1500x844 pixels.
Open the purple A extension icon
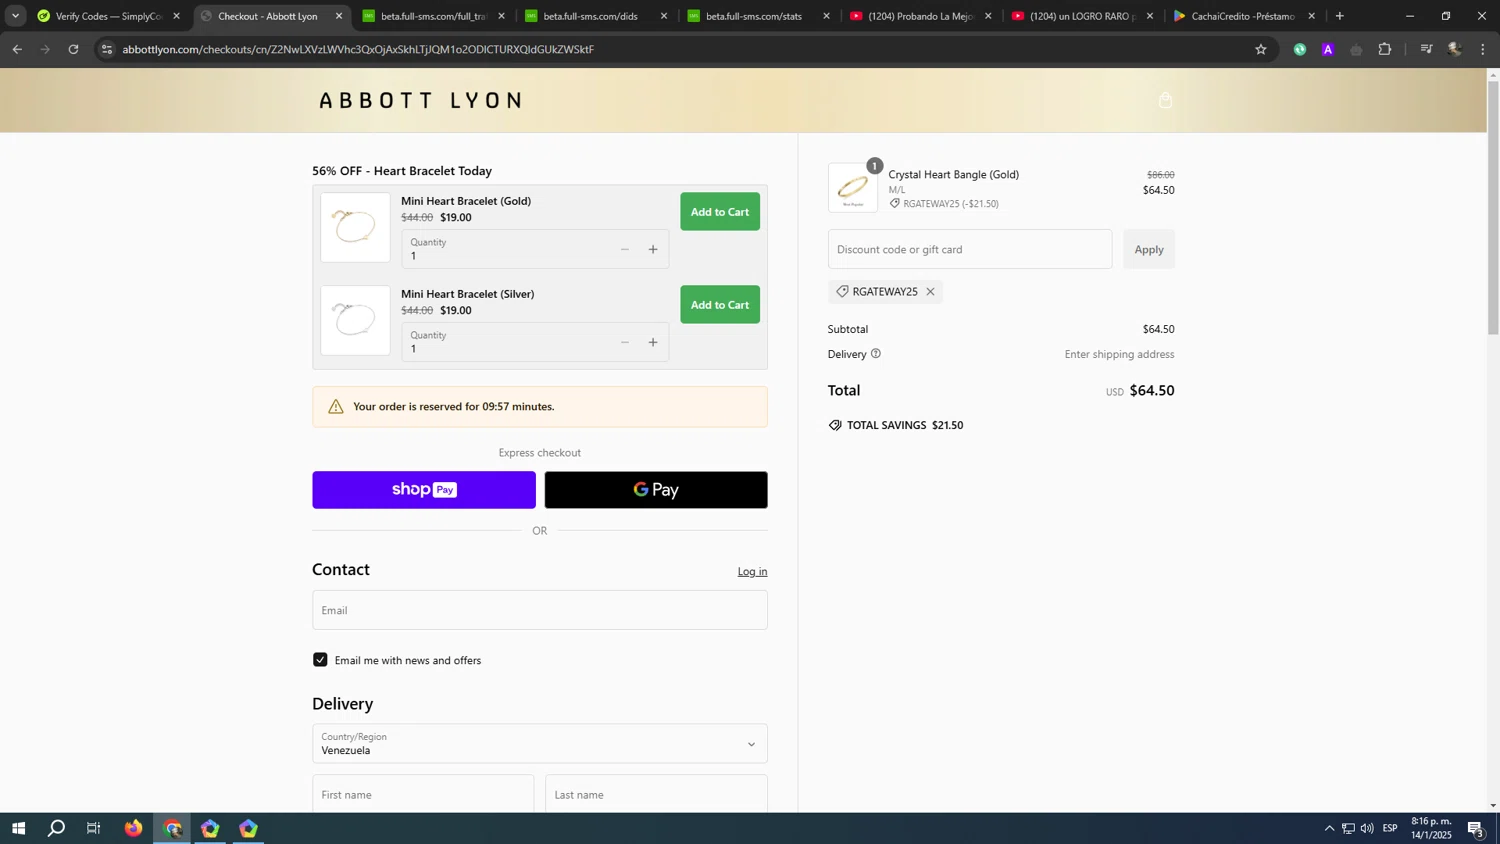click(x=1328, y=49)
